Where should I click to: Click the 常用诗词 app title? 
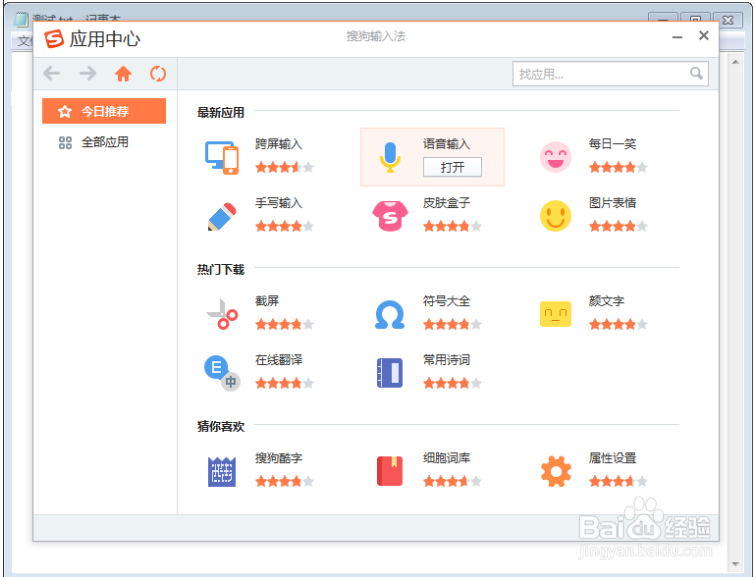446,360
